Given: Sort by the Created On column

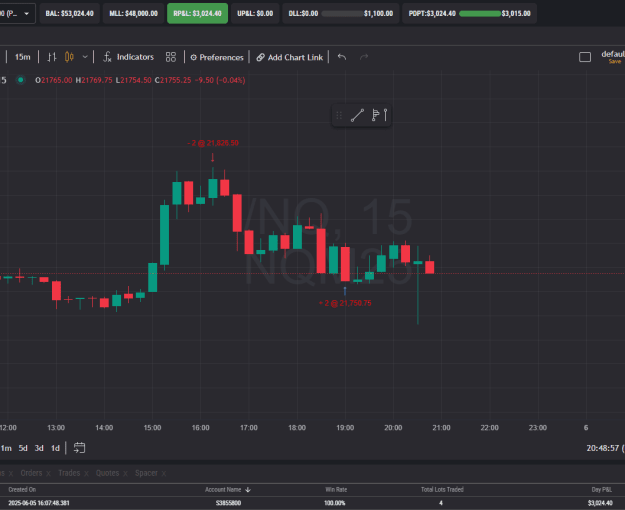Looking at the screenshot, I should (22, 490).
